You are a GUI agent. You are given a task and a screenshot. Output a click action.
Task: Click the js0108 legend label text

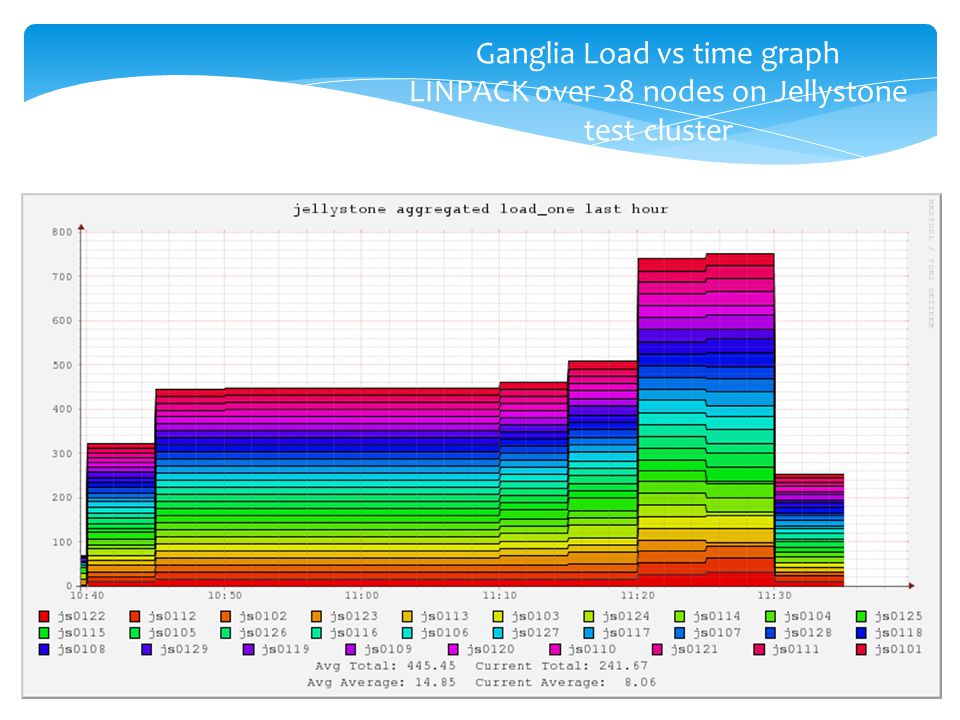[x=81, y=649]
